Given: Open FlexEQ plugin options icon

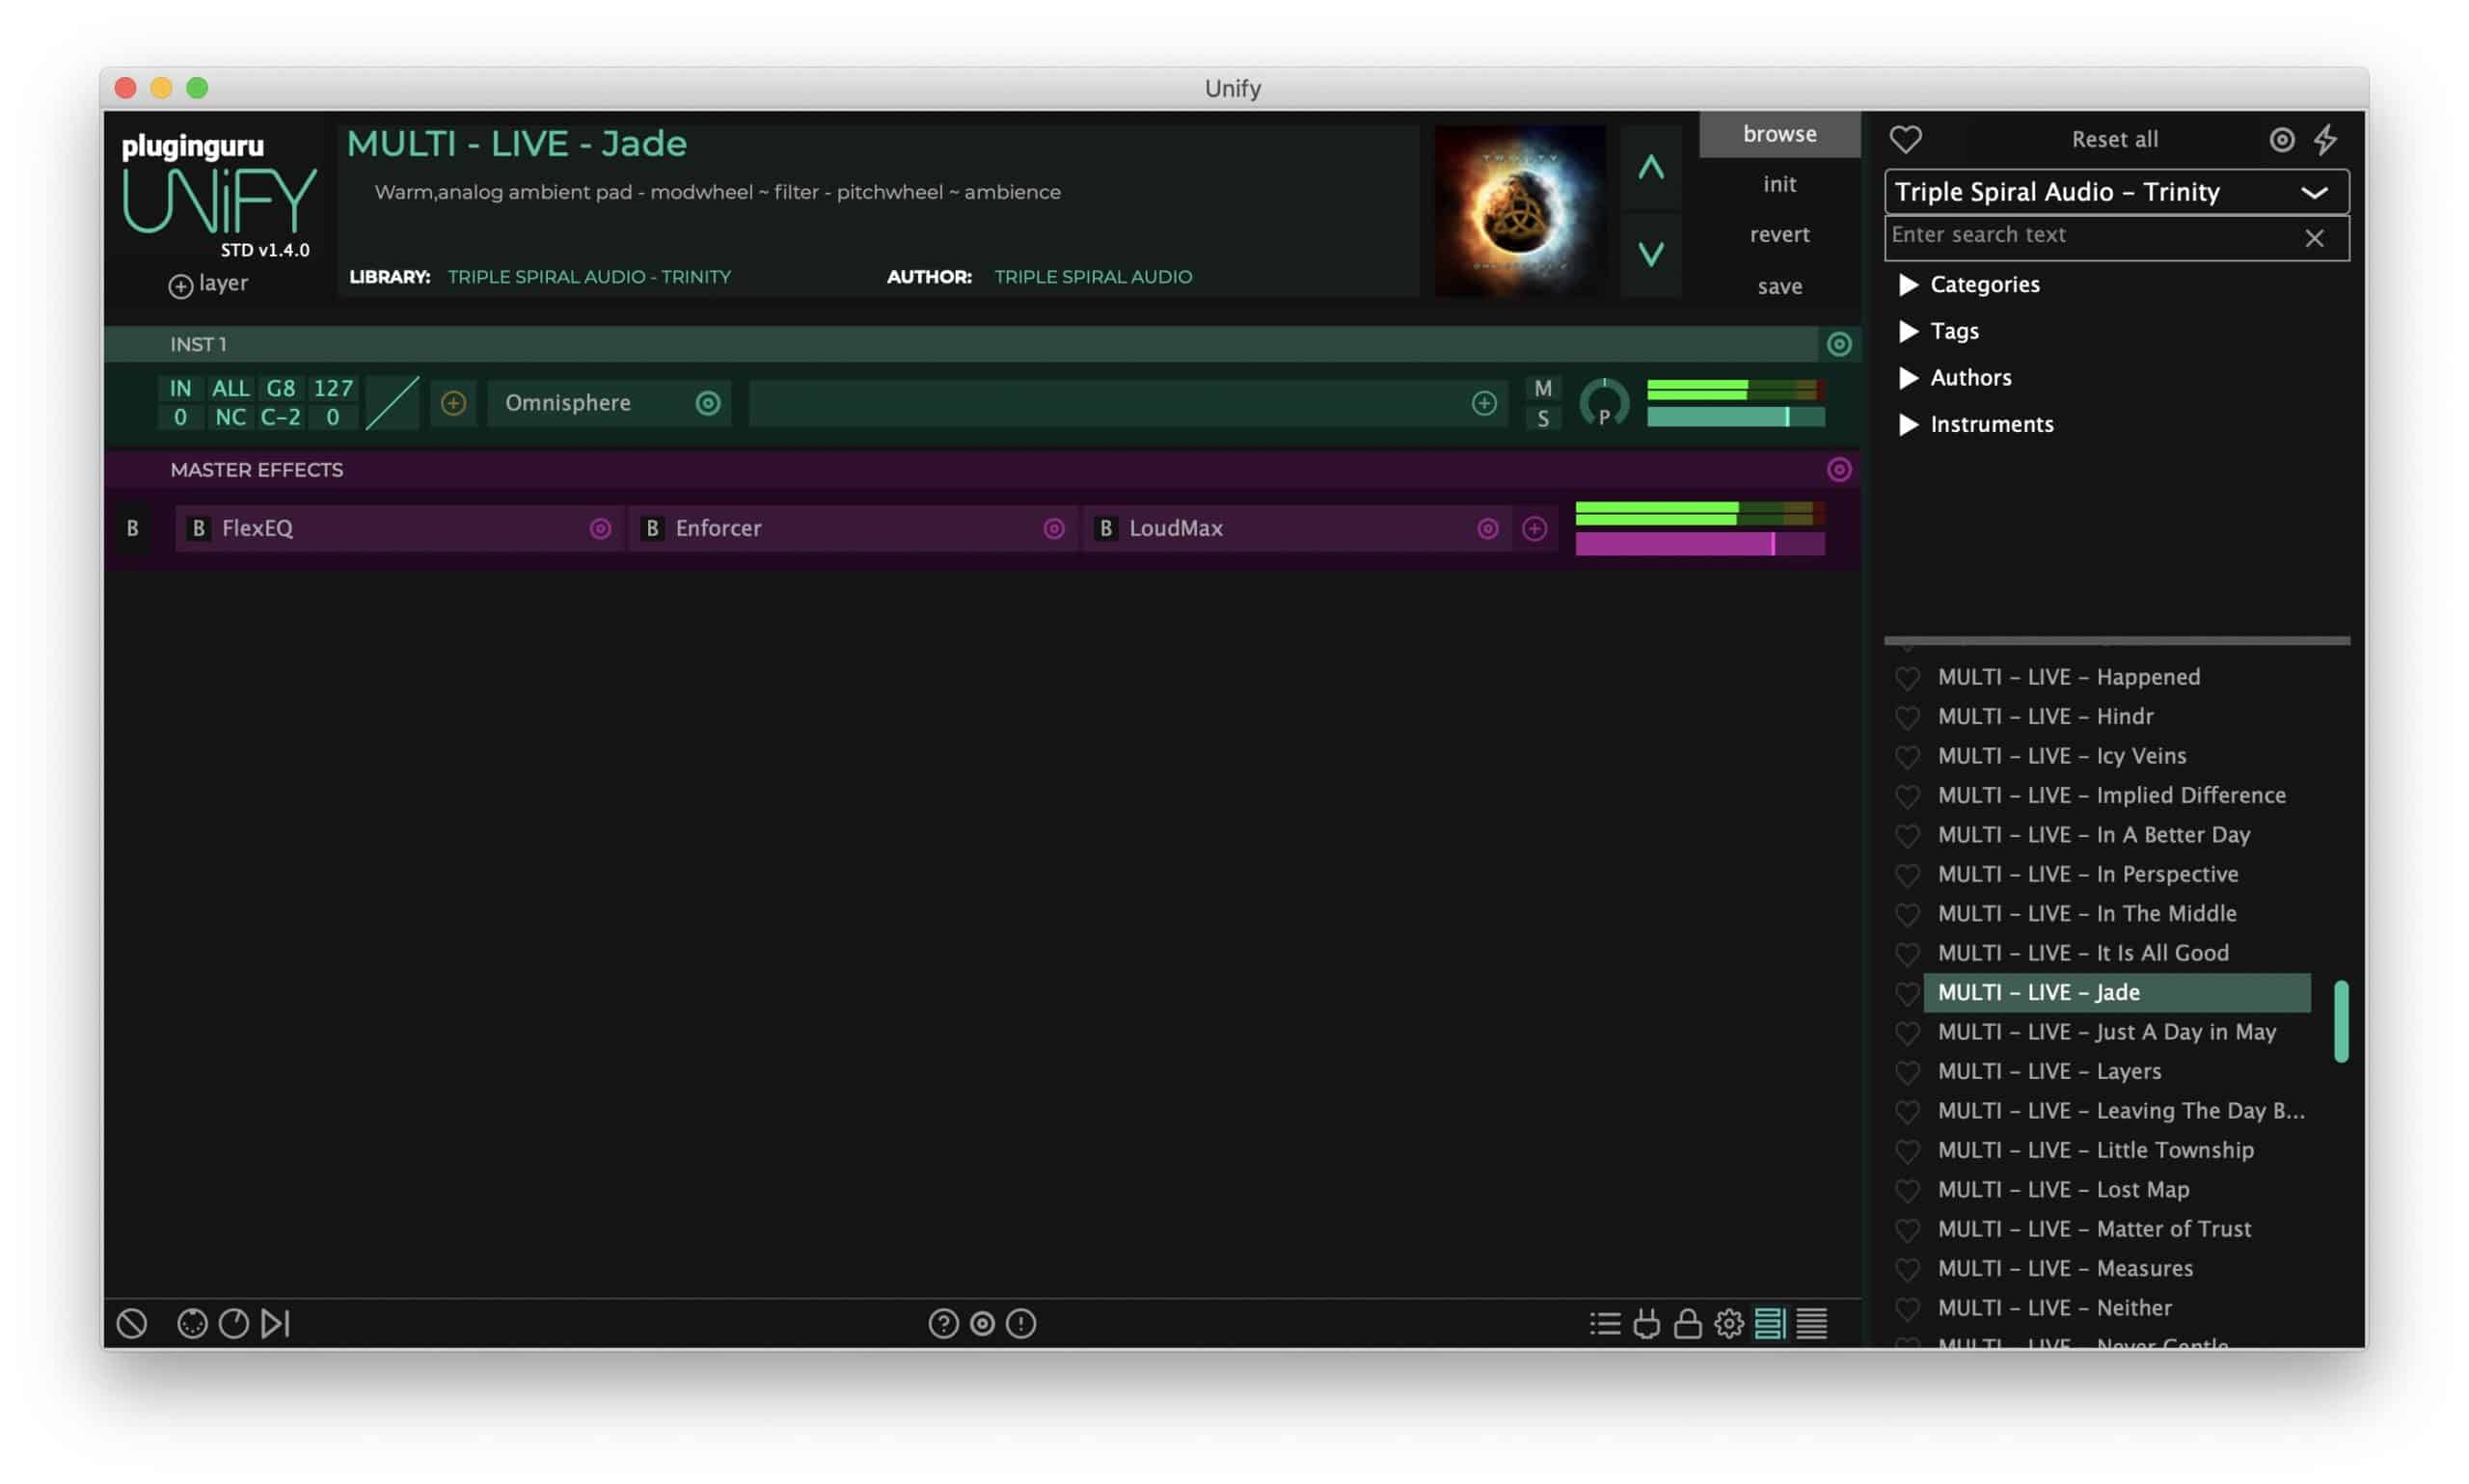Looking at the screenshot, I should pyautogui.click(x=600, y=528).
